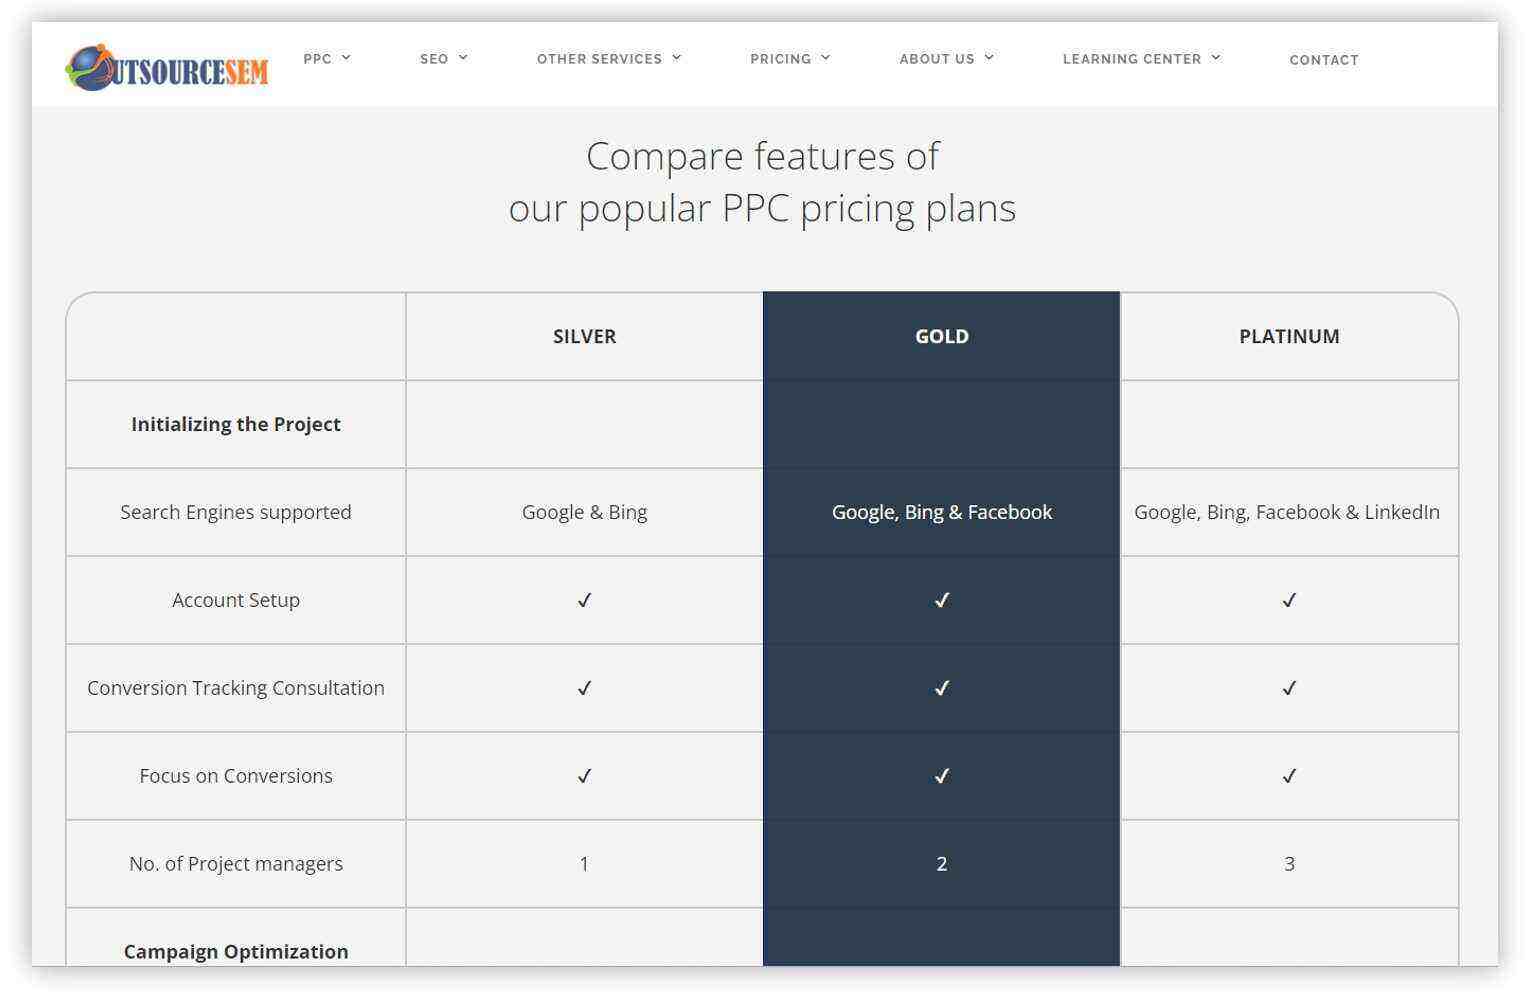This screenshot has width=1532, height=994.
Task: Open the About Us menu
Action: tap(946, 59)
